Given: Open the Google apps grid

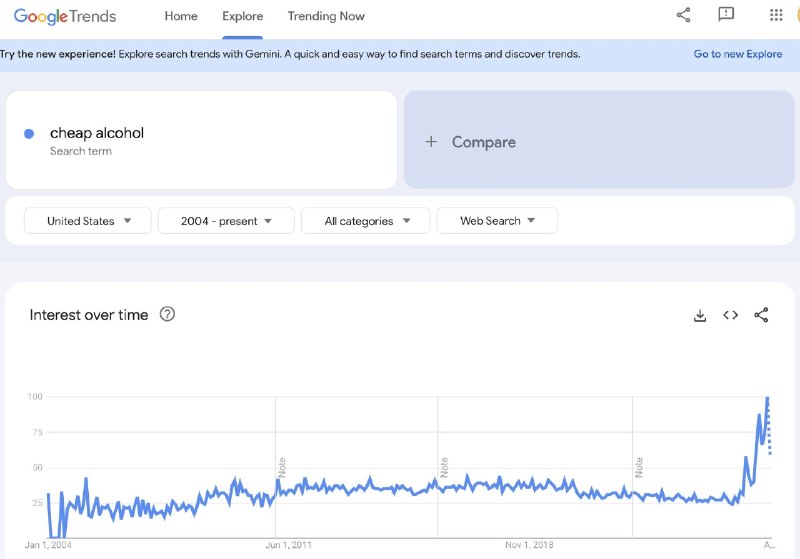Looking at the screenshot, I should [x=776, y=15].
